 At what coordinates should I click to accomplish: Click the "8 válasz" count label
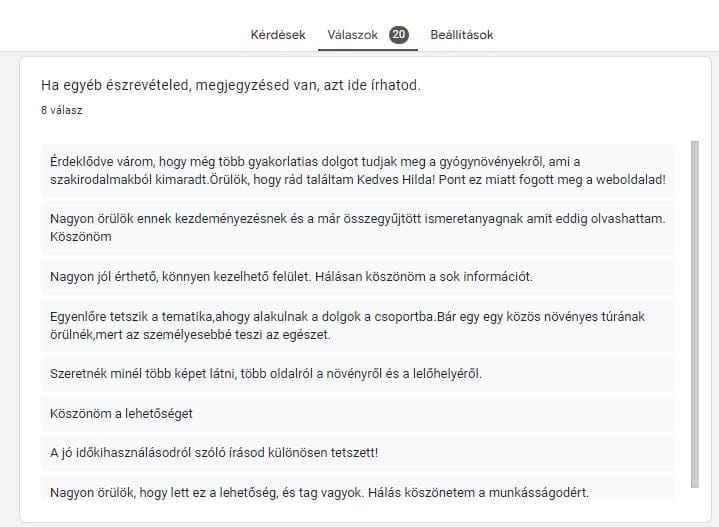[62, 110]
